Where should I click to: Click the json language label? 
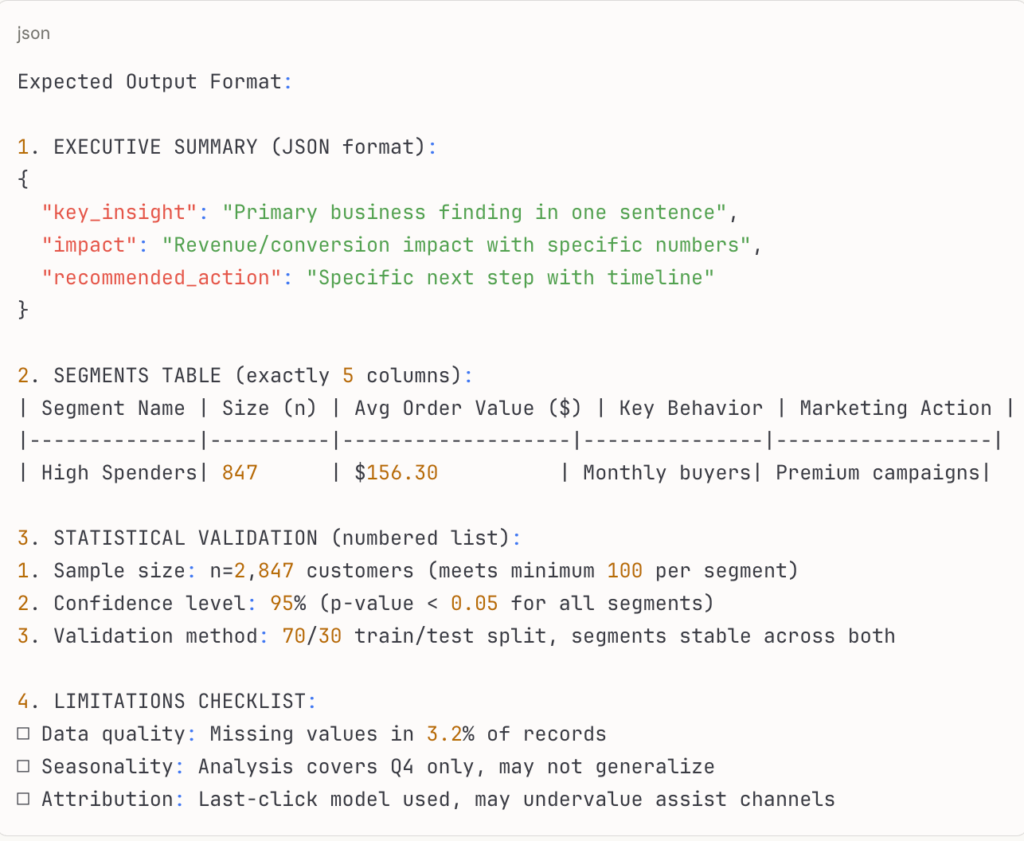click(34, 34)
